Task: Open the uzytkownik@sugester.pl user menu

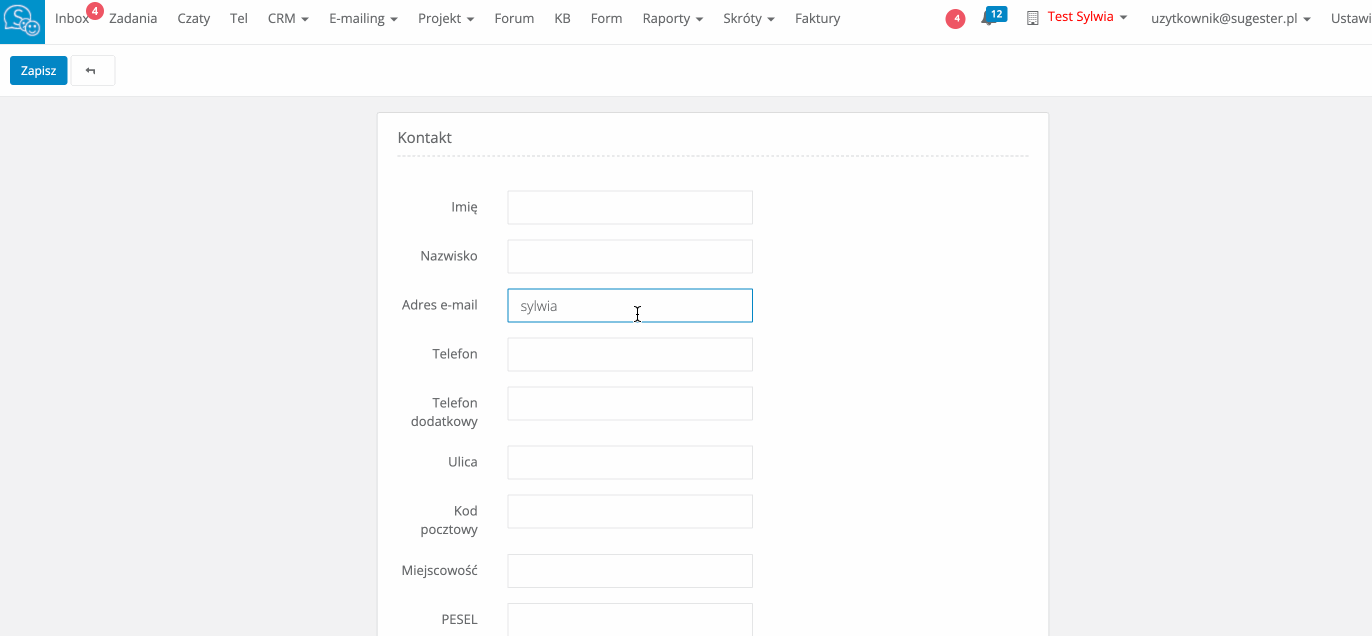Action: click(x=1230, y=19)
